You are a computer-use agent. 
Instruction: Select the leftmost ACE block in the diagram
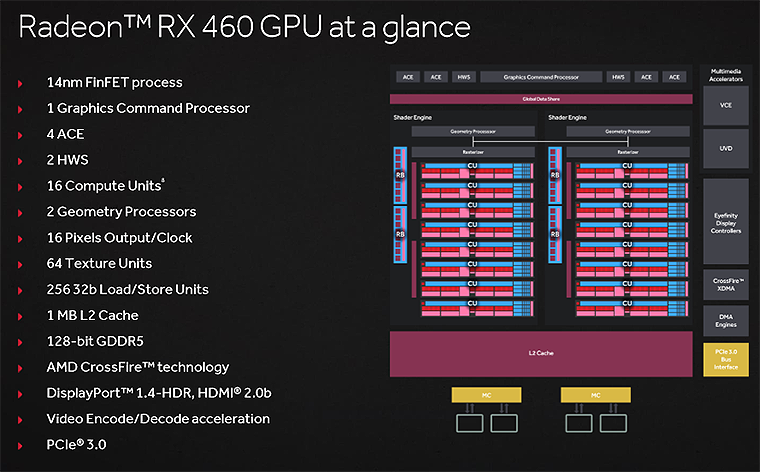pos(408,77)
